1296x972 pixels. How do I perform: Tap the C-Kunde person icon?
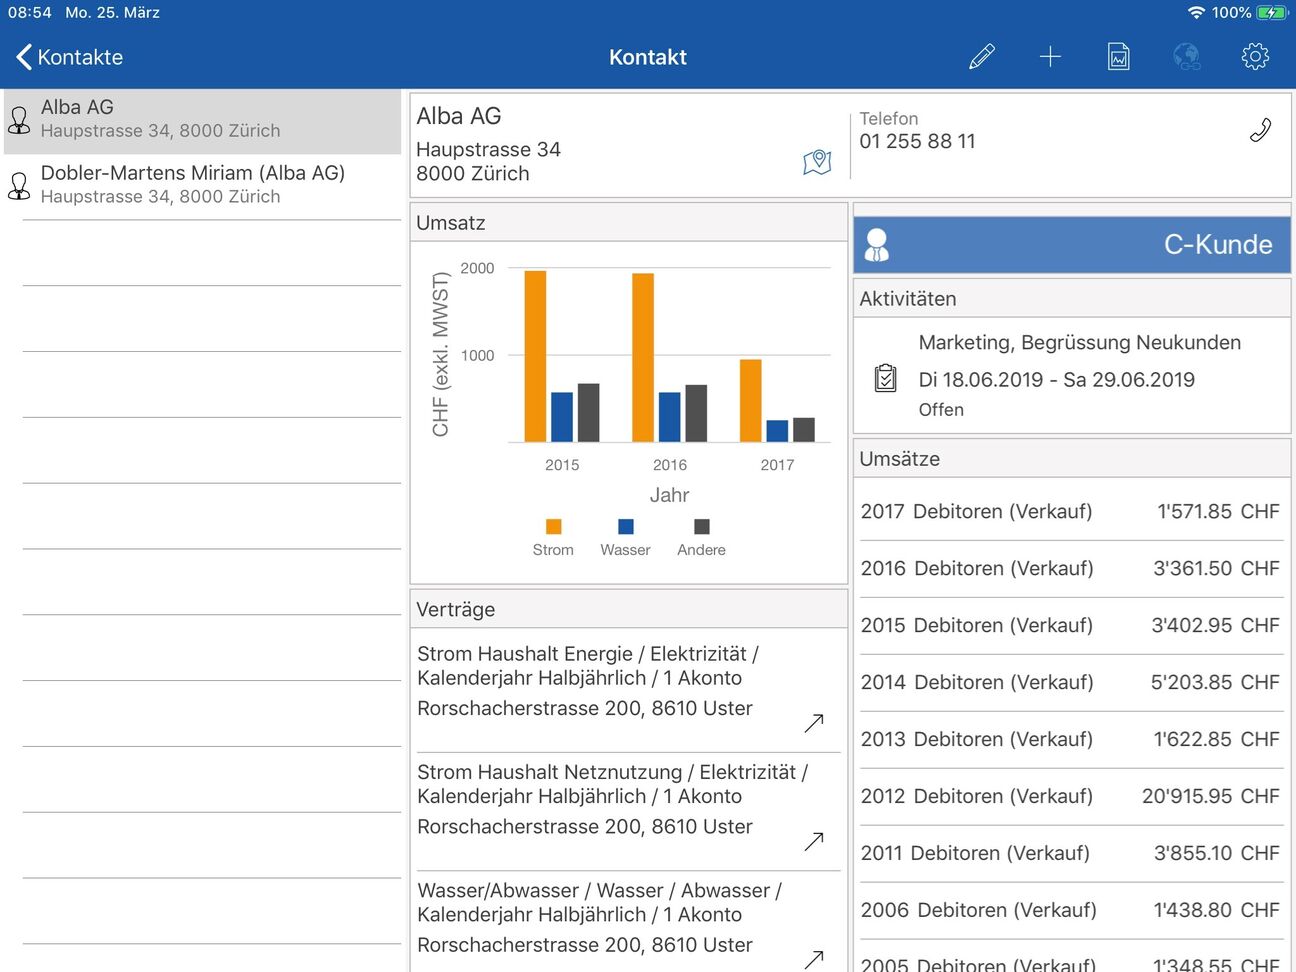coord(877,245)
